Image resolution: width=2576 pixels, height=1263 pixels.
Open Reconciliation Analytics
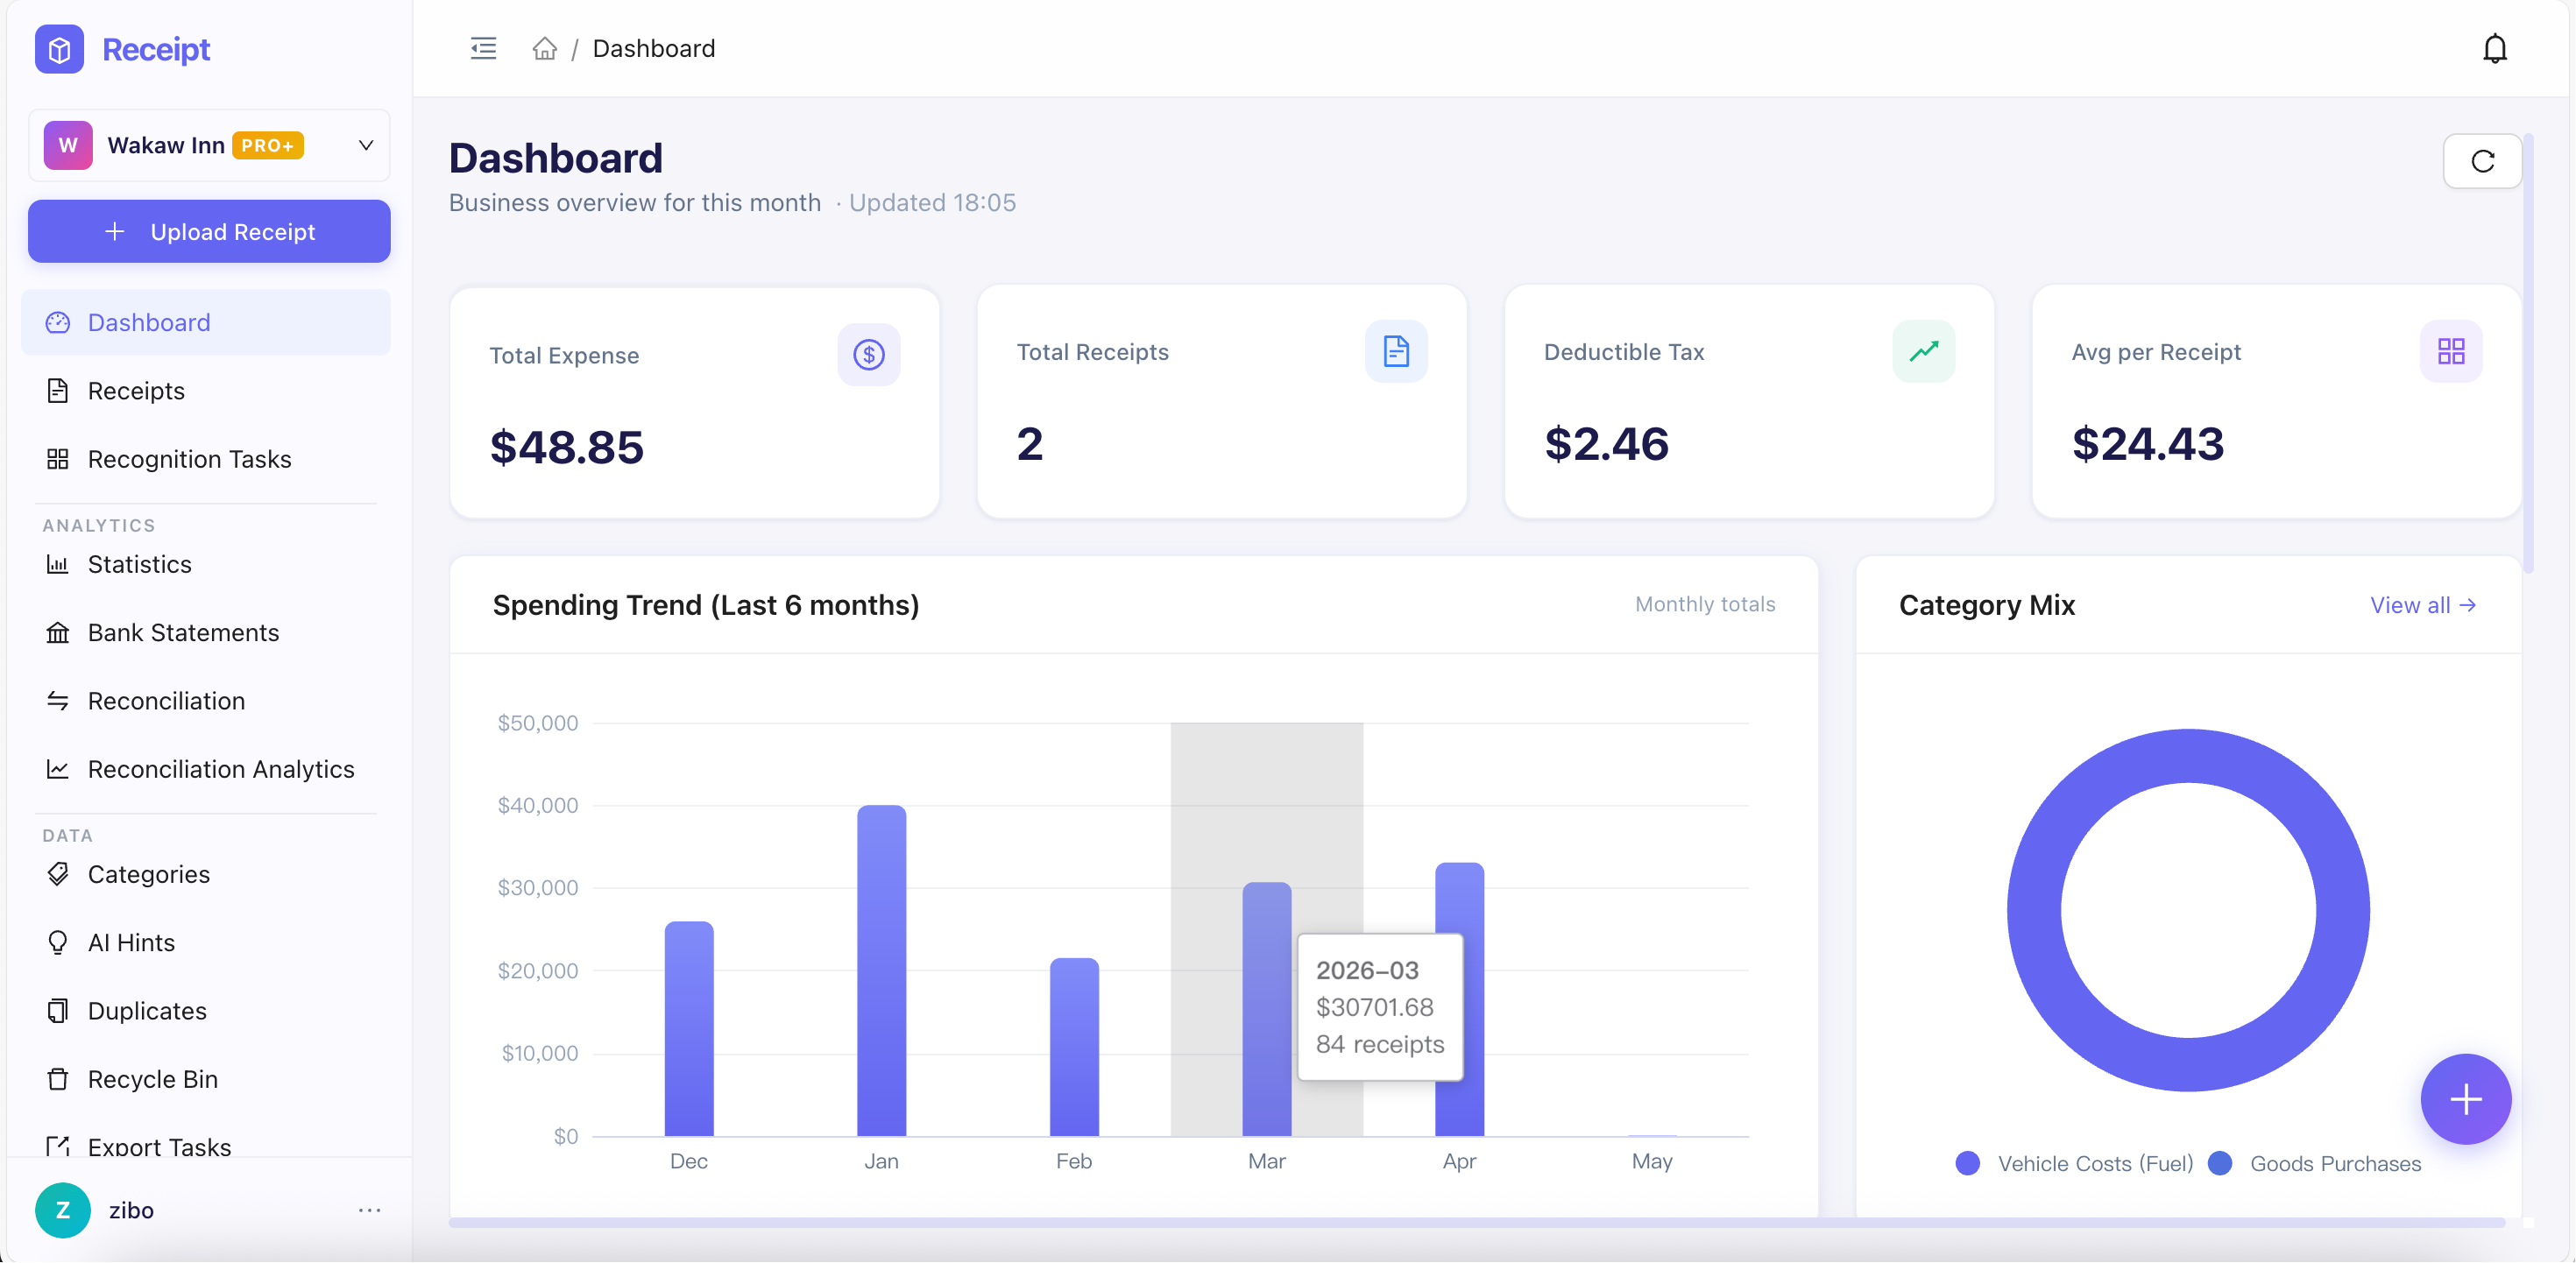(x=206, y=769)
